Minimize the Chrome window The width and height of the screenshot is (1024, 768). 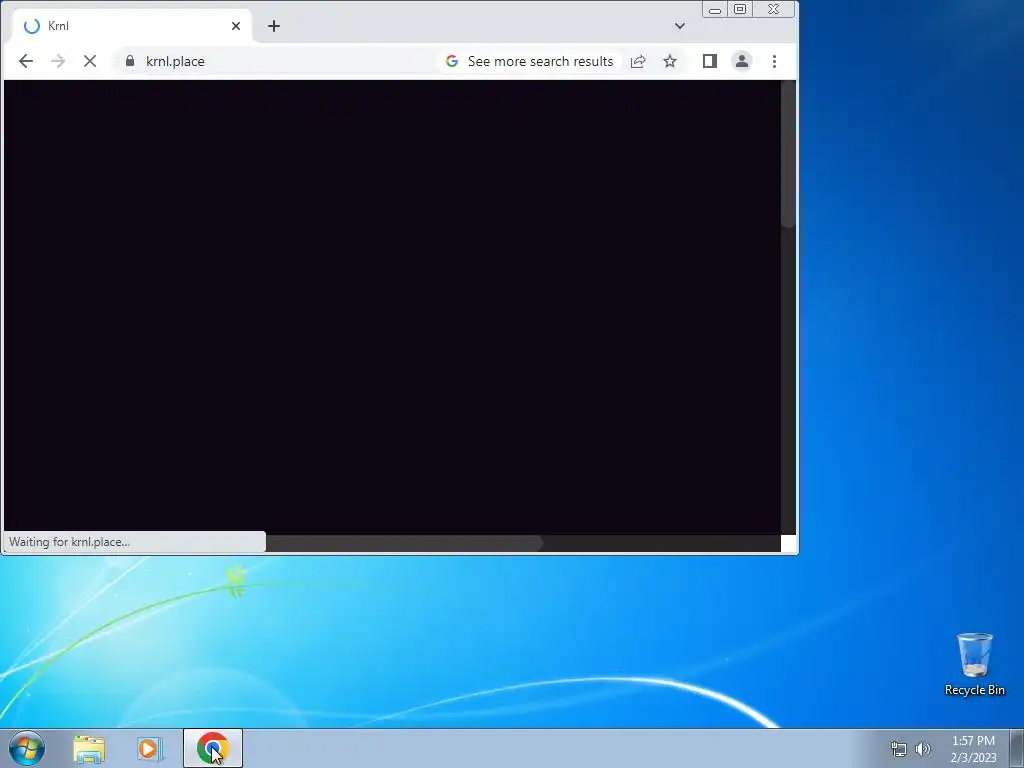(x=715, y=10)
